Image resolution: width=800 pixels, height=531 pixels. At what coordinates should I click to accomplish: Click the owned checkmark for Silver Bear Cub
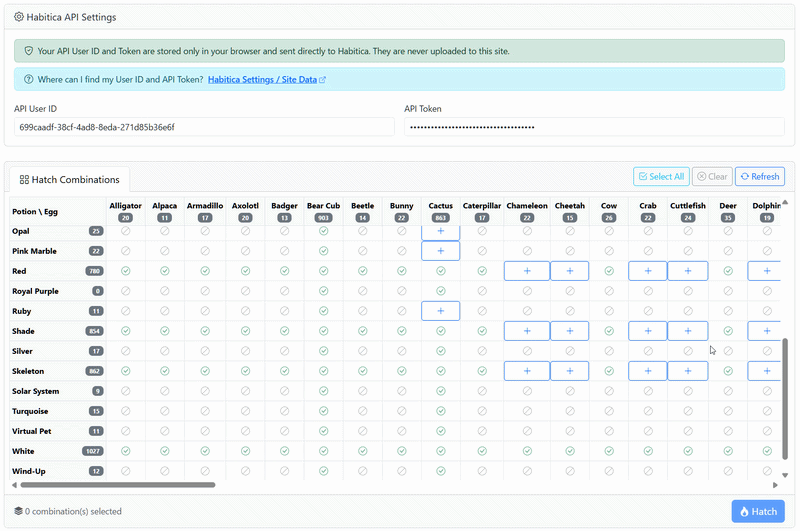323,351
